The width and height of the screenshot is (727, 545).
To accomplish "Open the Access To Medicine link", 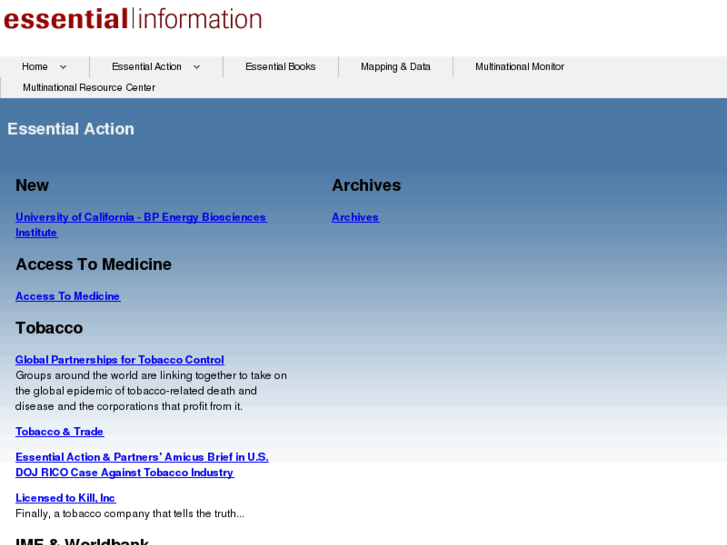I will 68,296.
